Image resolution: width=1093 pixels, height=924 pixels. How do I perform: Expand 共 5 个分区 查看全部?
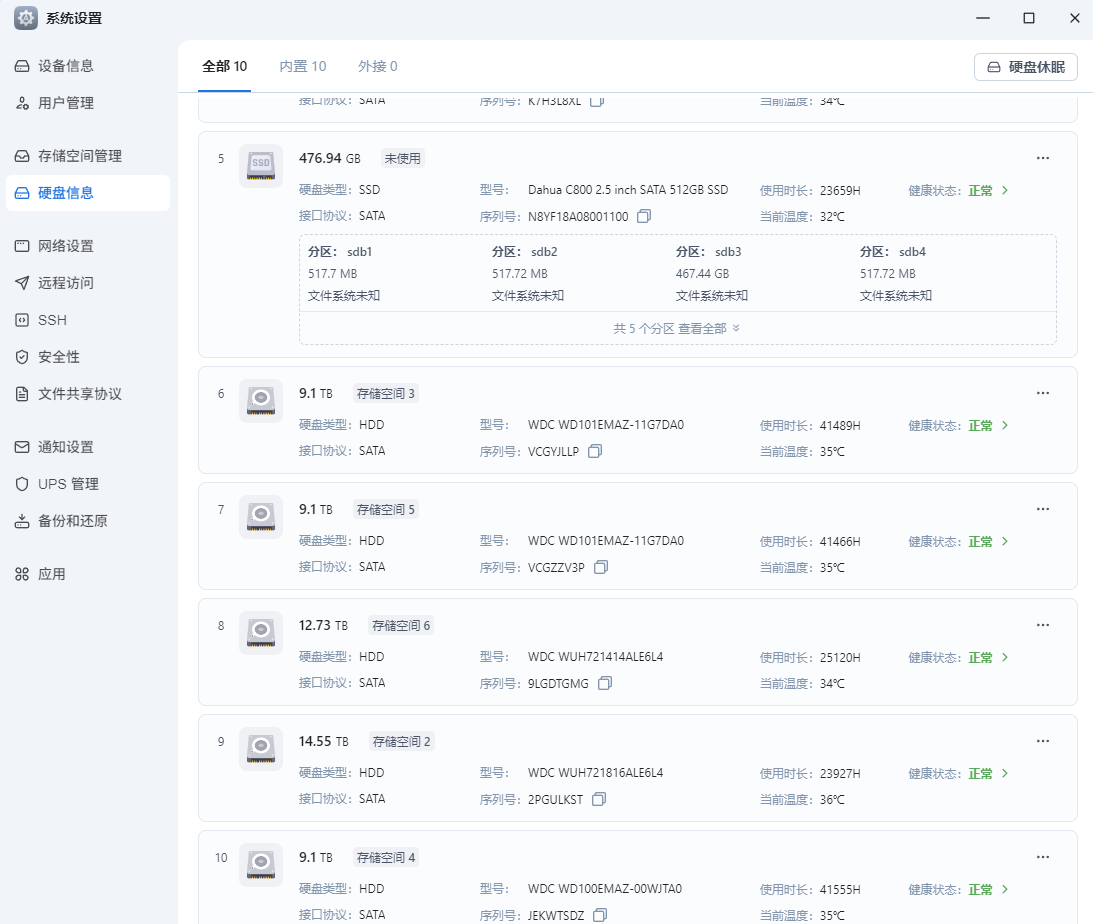(x=677, y=328)
